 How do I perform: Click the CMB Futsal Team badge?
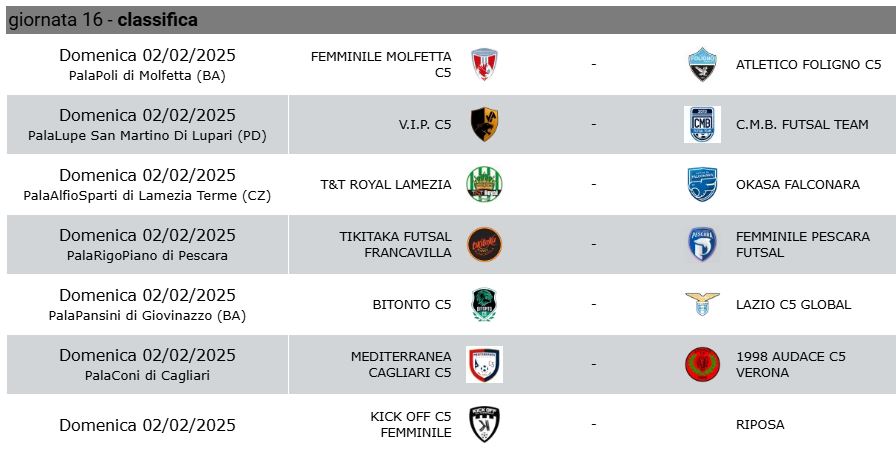click(x=702, y=124)
